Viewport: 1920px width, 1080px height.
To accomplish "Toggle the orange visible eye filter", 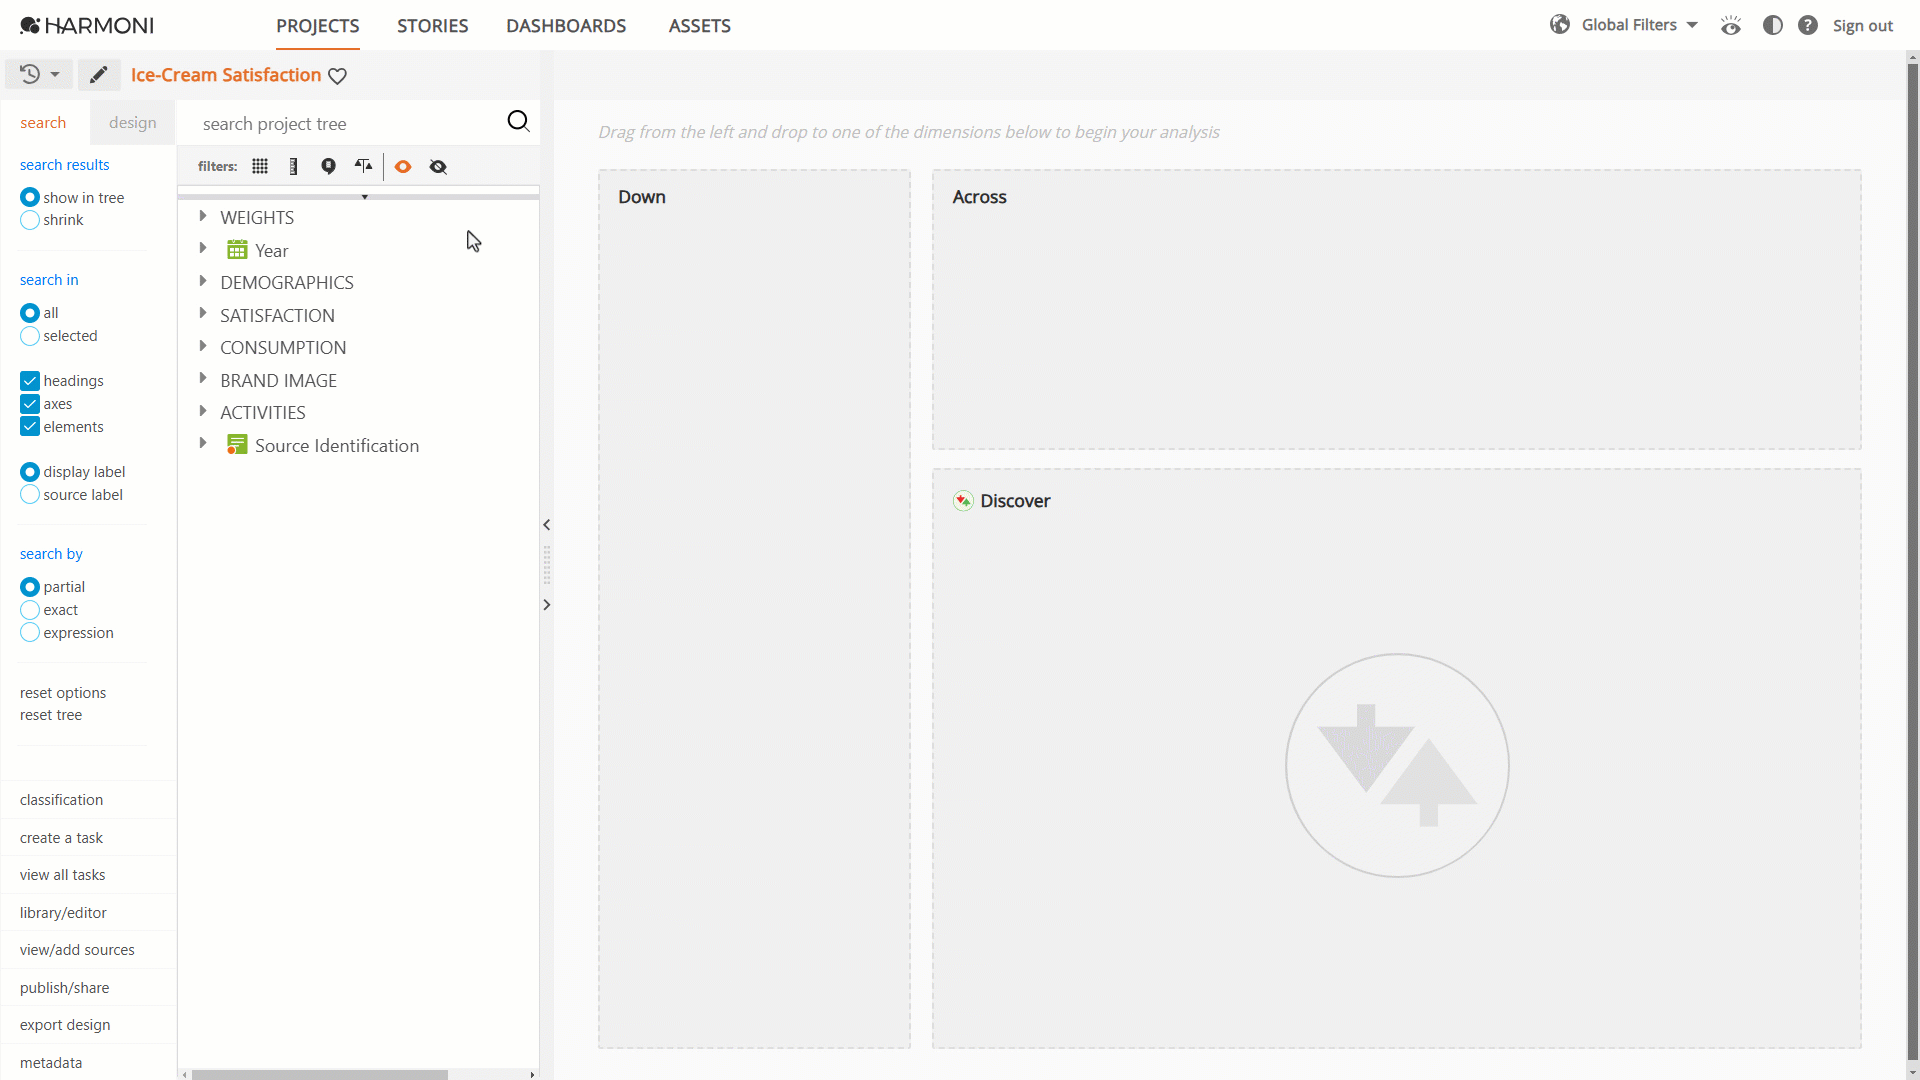I will tap(403, 167).
